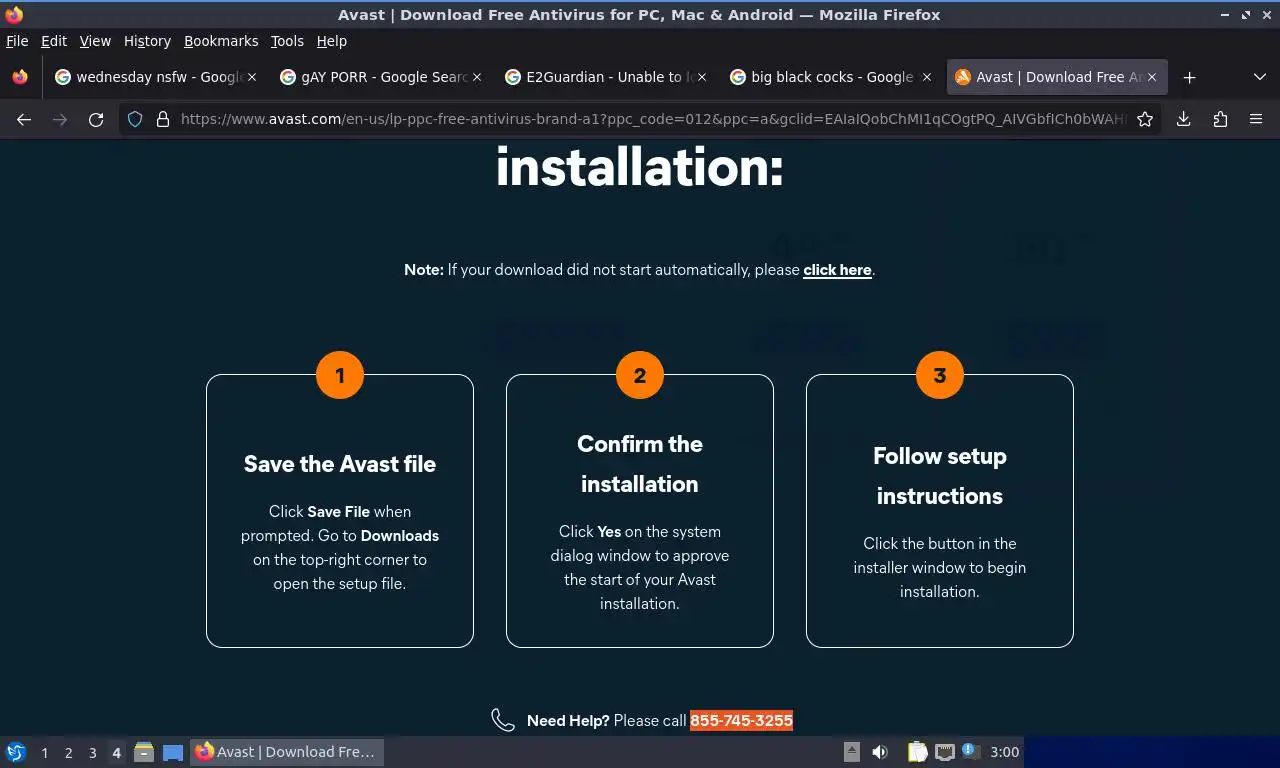Open the Tools menu
The image size is (1280, 768).
(287, 41)
